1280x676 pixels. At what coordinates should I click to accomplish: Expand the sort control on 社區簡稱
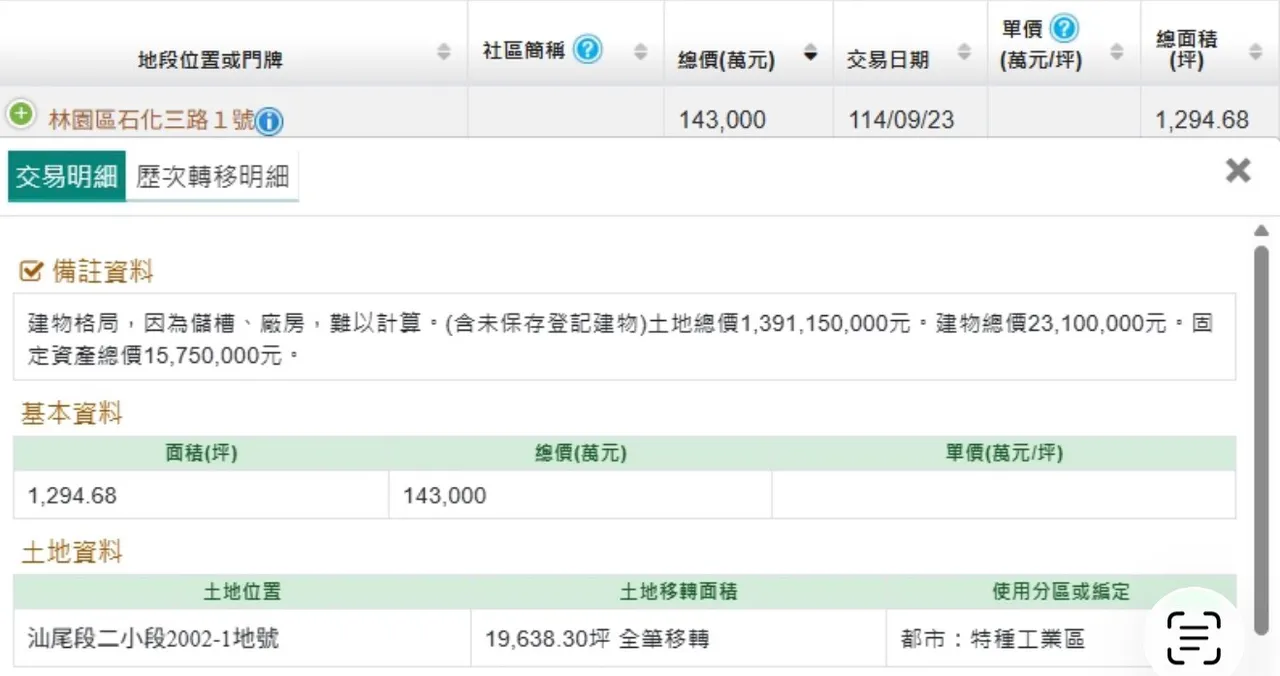pyautogui.click(x=640, y=50)
